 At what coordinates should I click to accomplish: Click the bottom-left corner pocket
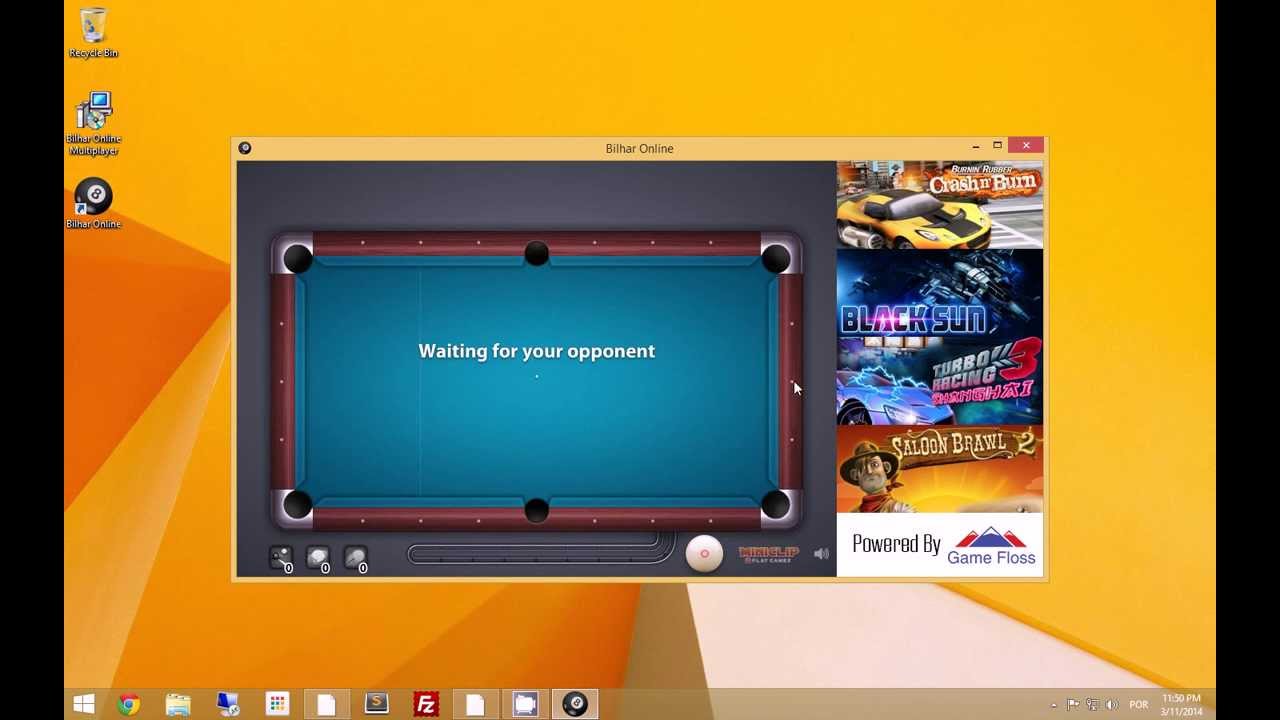[x=297, y=505]
